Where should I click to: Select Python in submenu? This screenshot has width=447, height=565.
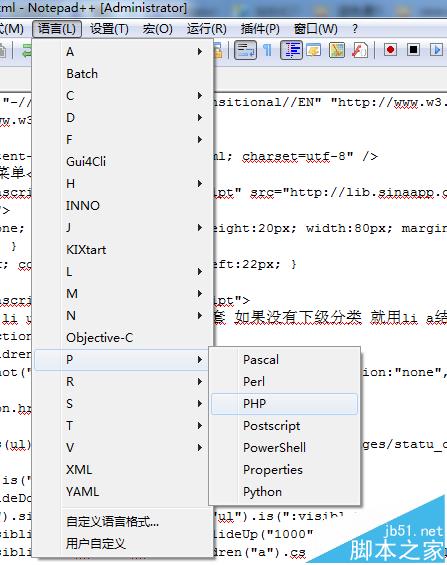(x=284, y=491)
